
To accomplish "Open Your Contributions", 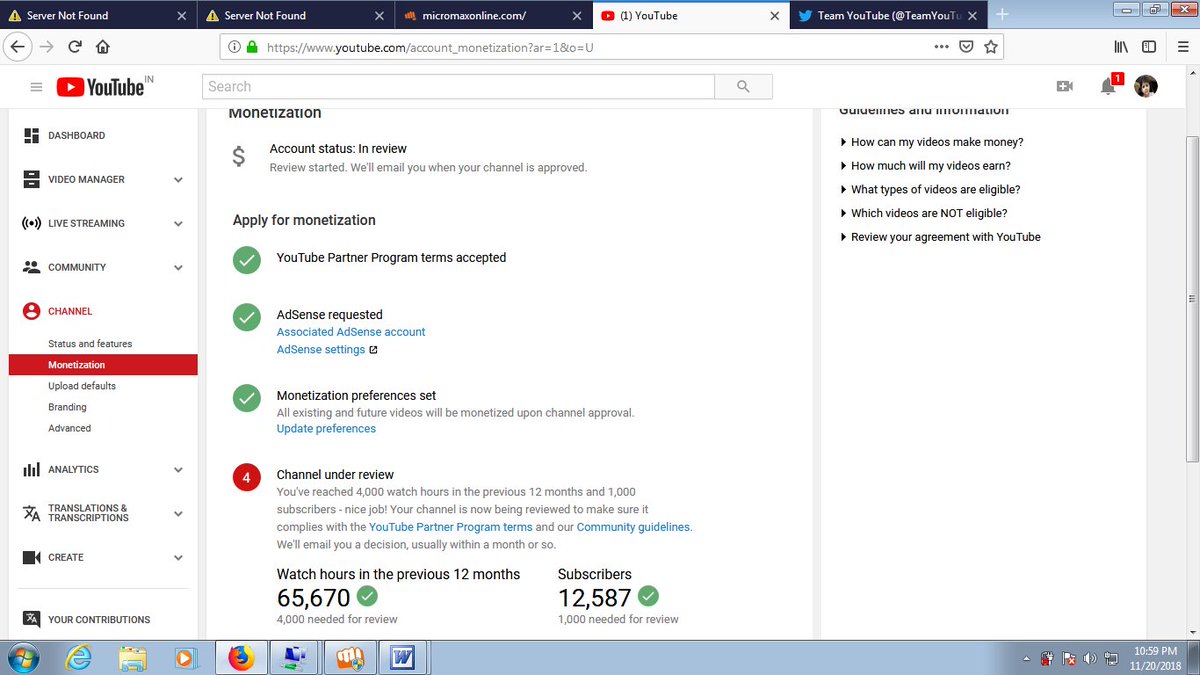I will [99, 620].
